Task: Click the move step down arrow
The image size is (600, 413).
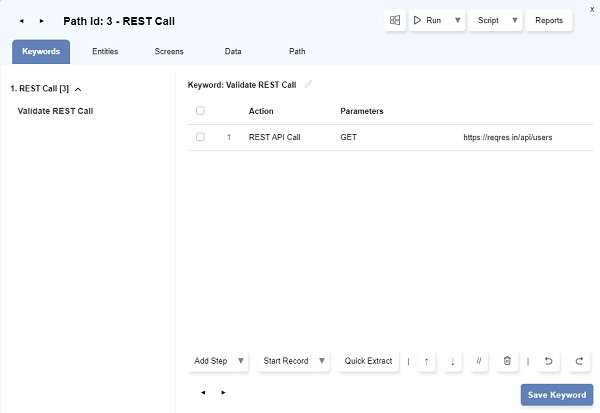Action: pyautogui.click(x=453, y=361)
